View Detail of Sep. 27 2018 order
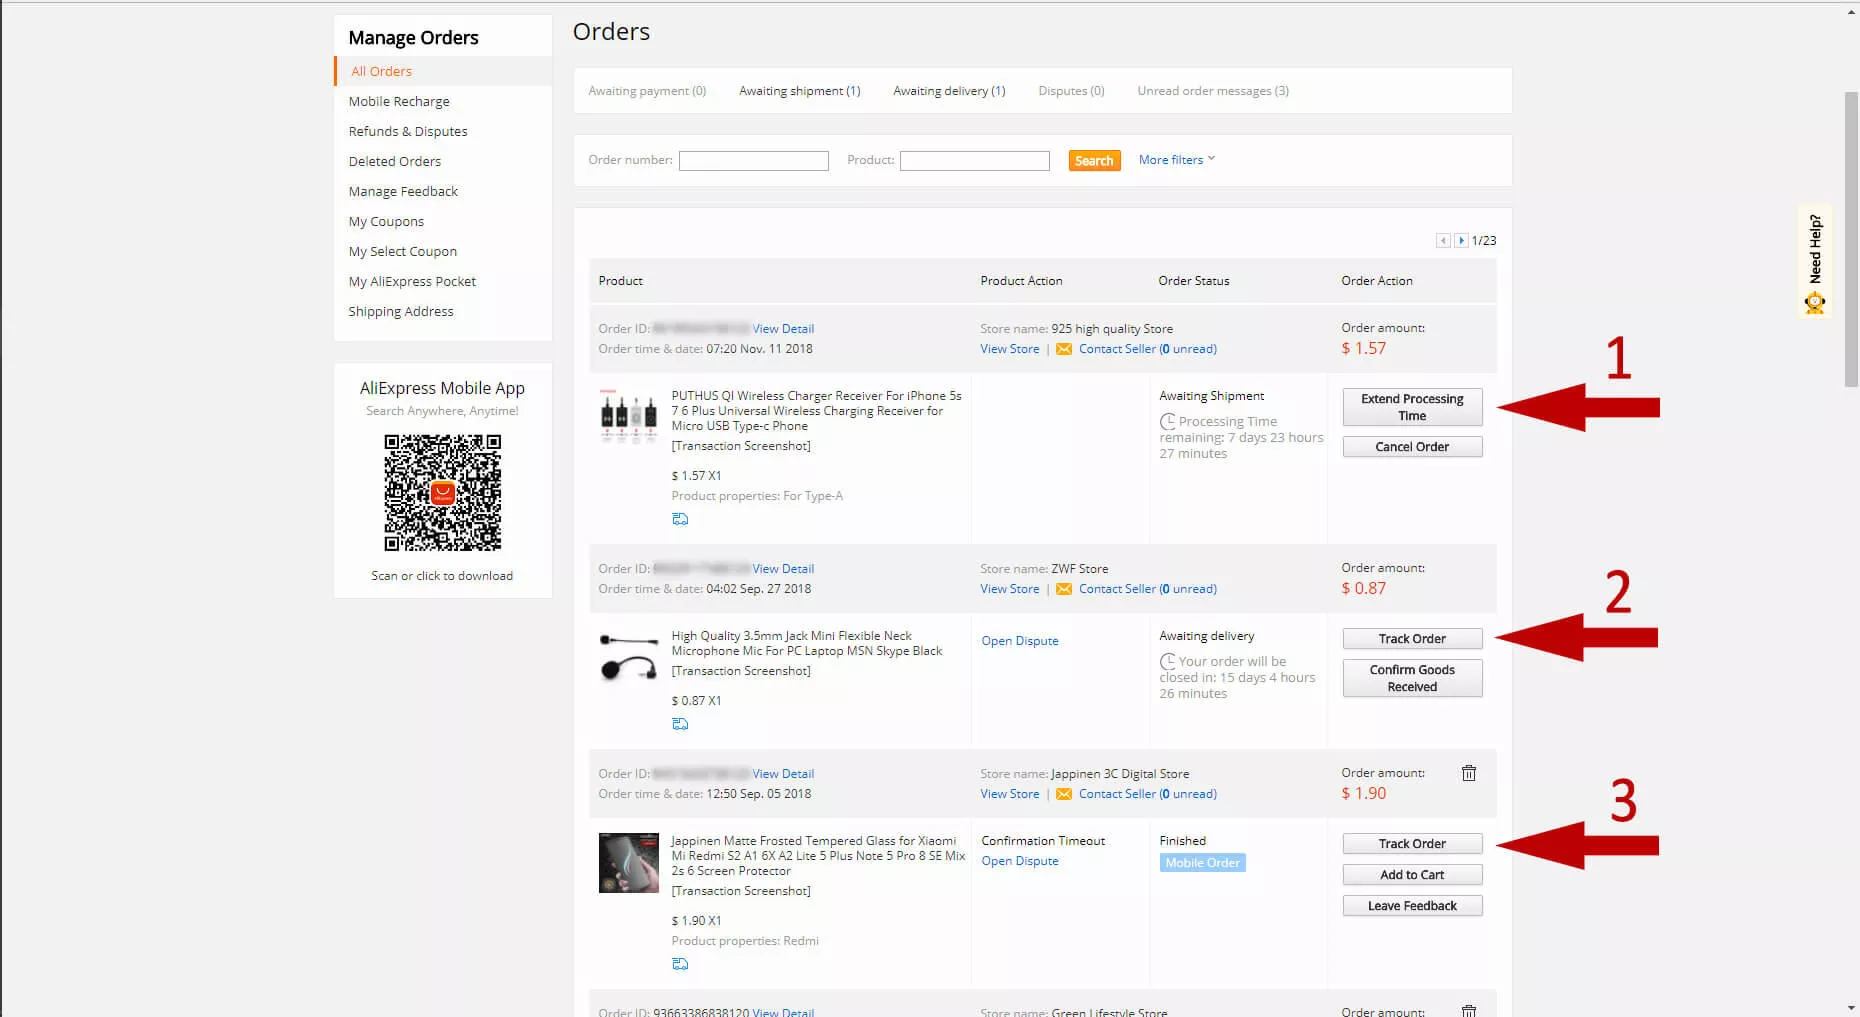The image size is (1860, 1017). point(783,569)
